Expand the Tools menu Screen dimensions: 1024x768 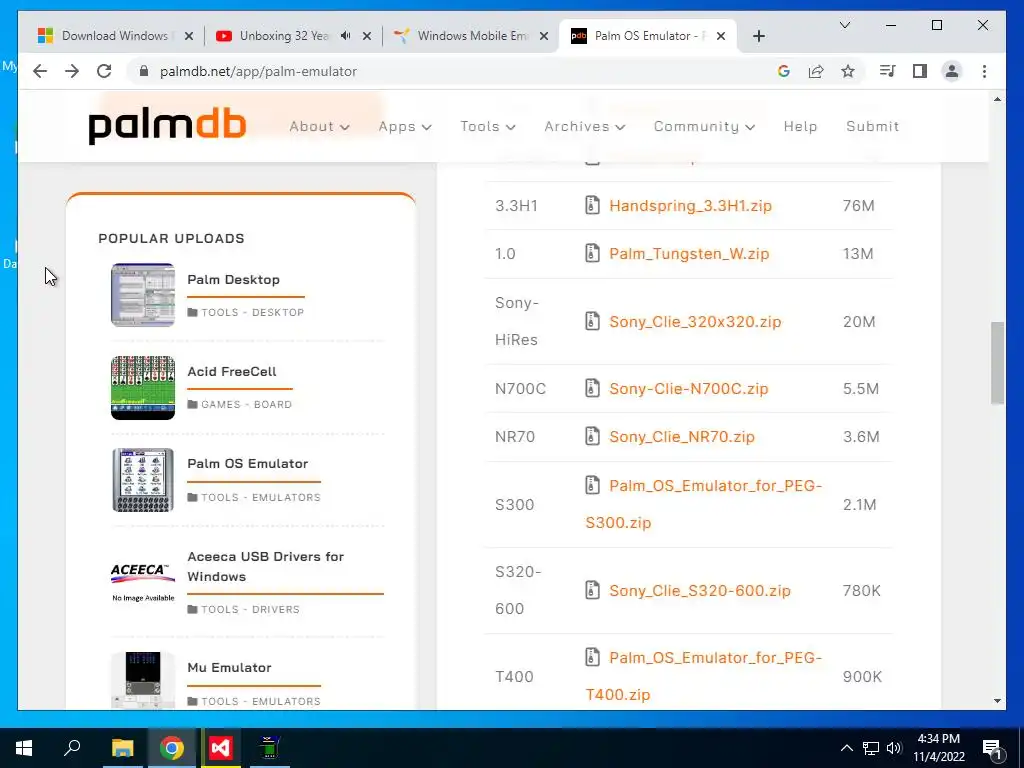click(488, 126)
